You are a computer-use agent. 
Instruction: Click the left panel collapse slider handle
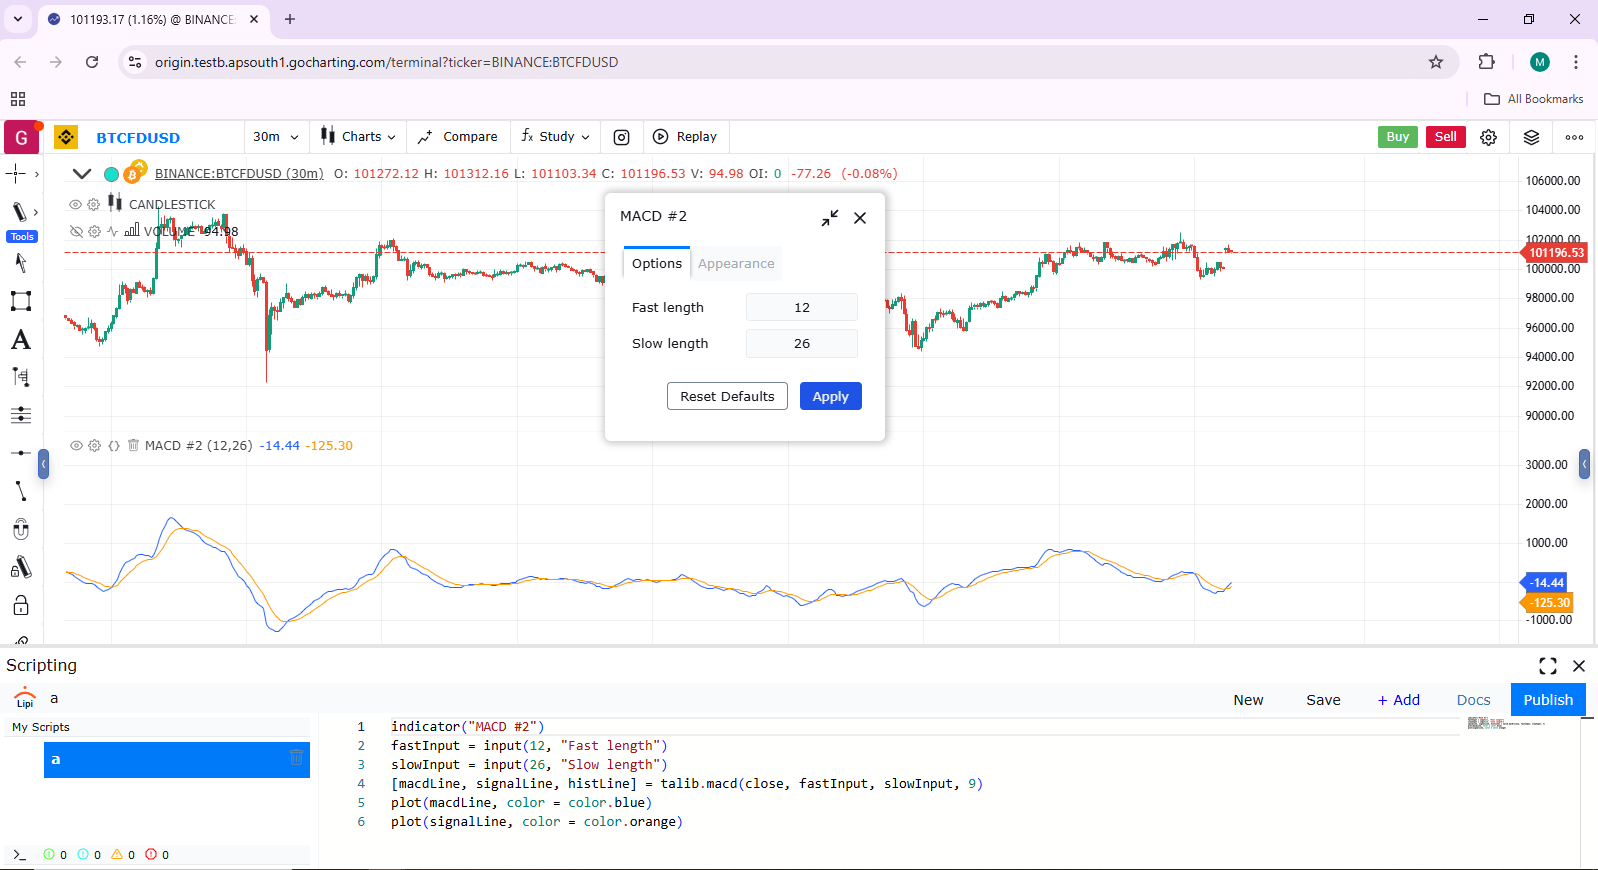click(x=43, y=464)
